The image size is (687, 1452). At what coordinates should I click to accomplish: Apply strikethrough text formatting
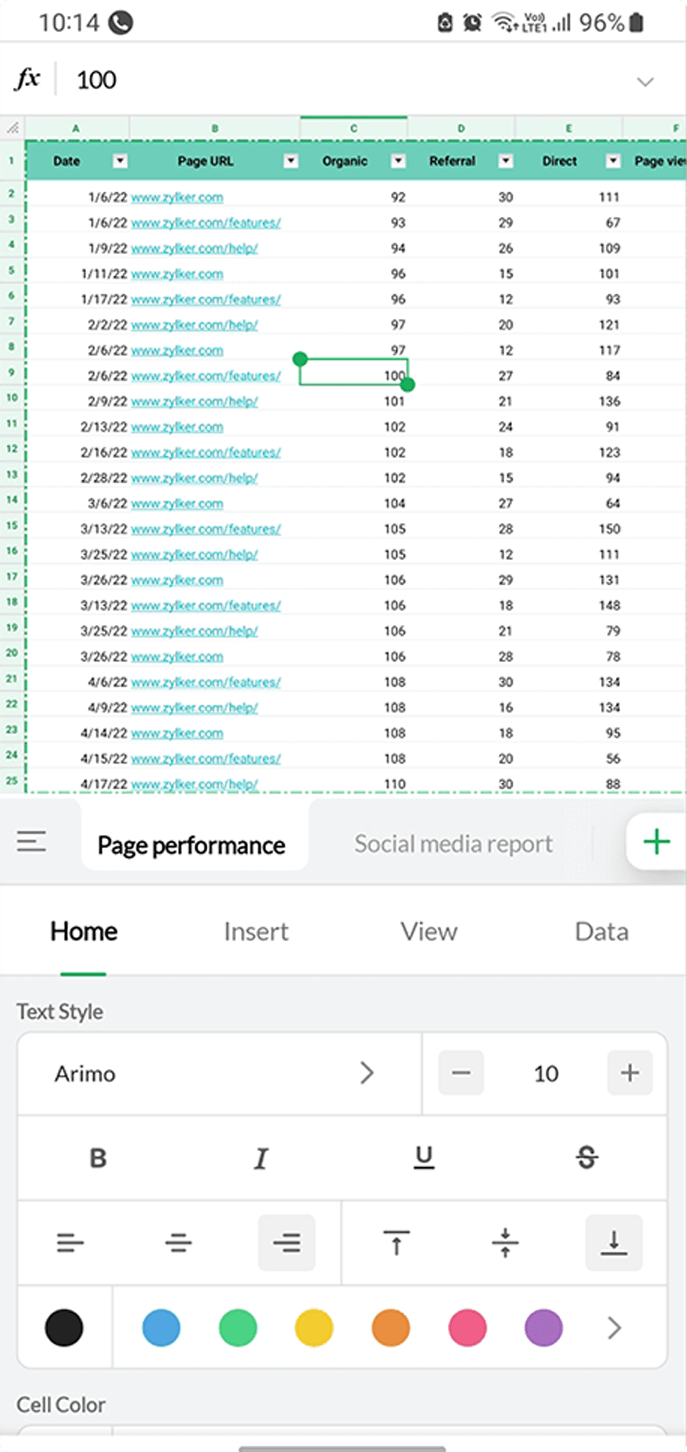click(587, 1158)
